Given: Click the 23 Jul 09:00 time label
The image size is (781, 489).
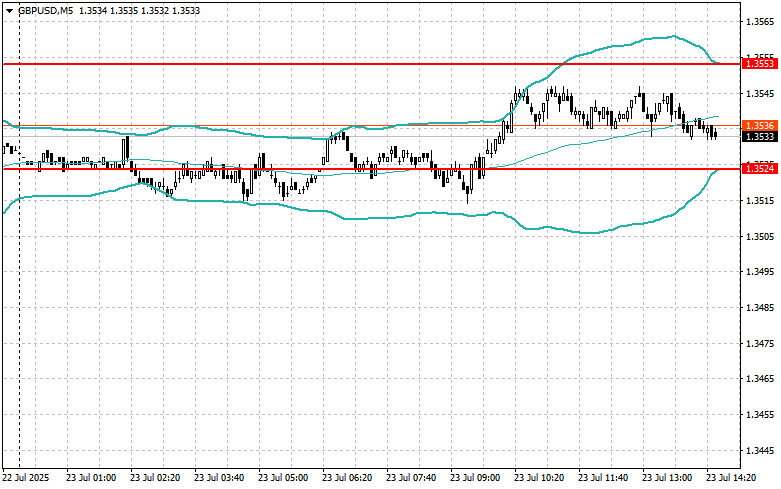Looking at the screenshot, I should [x=475, y=478].
